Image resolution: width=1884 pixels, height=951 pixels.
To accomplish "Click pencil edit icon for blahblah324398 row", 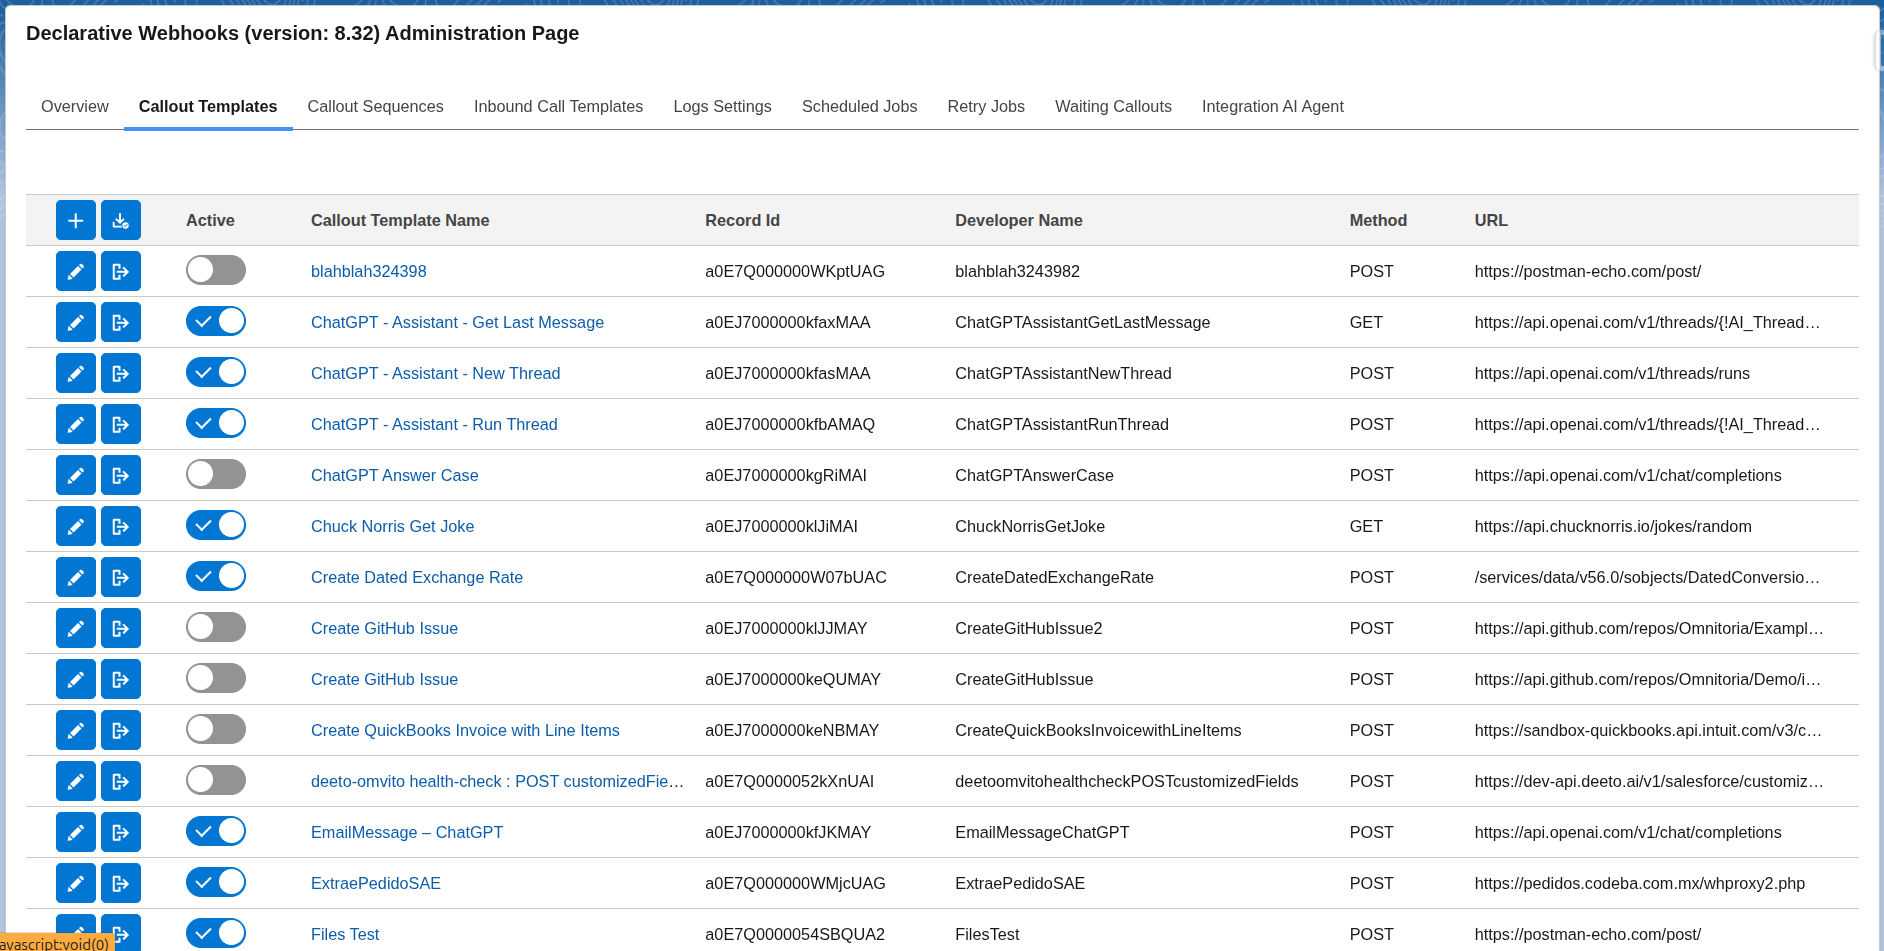I will click(x=75, y=271).
